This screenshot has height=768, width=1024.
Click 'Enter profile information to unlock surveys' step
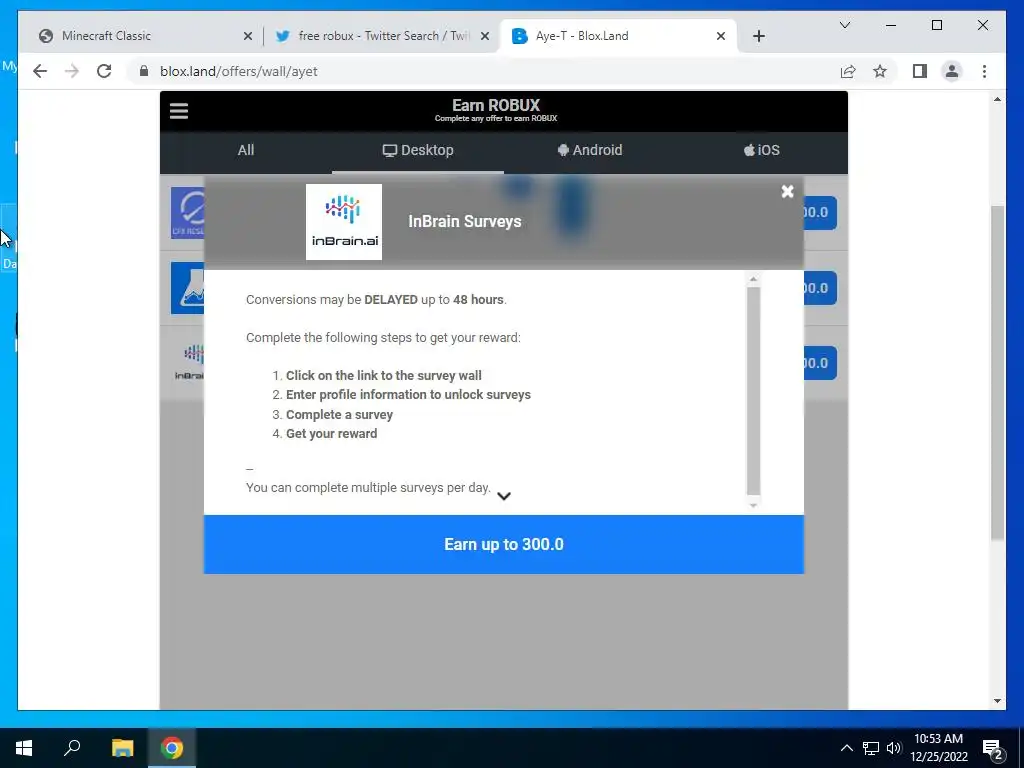coord(408,394)
